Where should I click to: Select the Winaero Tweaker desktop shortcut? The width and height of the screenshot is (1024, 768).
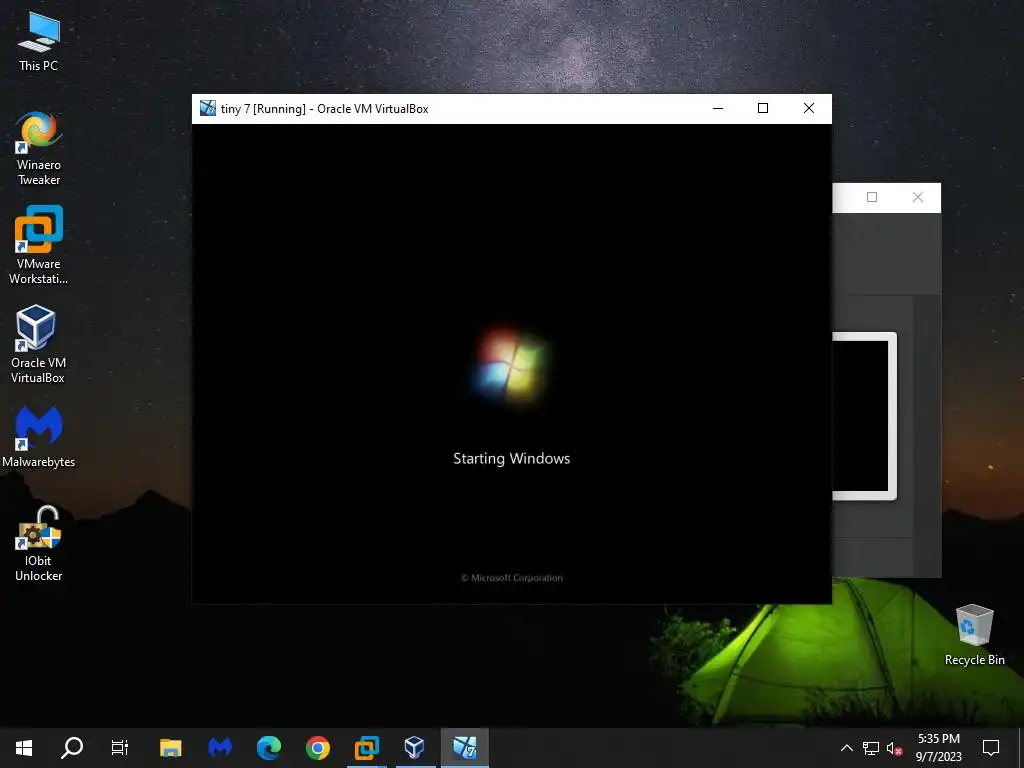point(39,148)
